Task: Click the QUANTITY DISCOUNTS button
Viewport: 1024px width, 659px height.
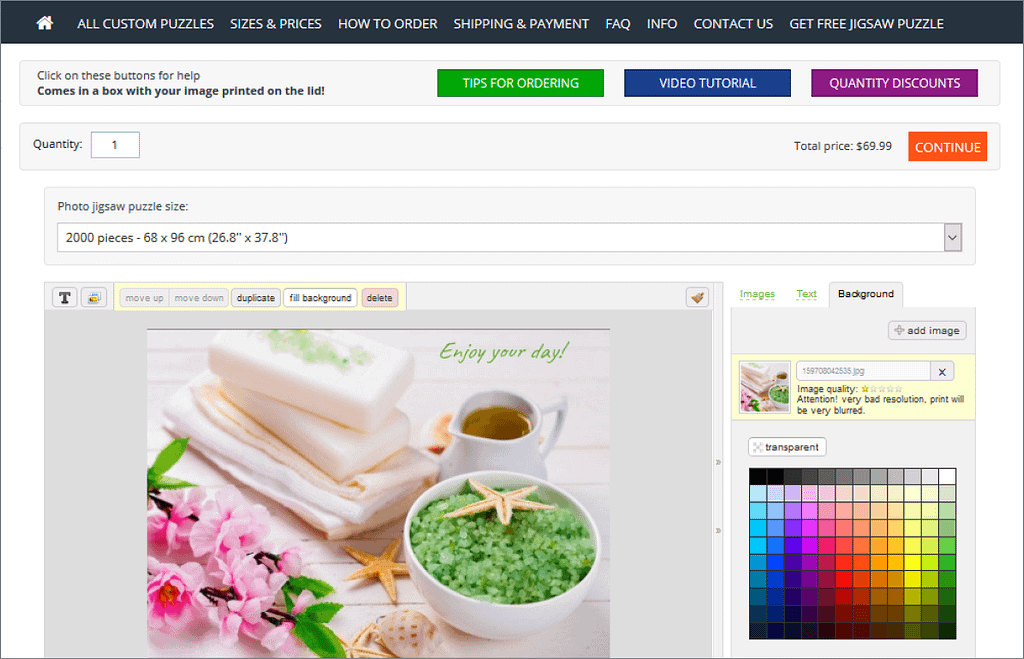Action: [894, 83]
